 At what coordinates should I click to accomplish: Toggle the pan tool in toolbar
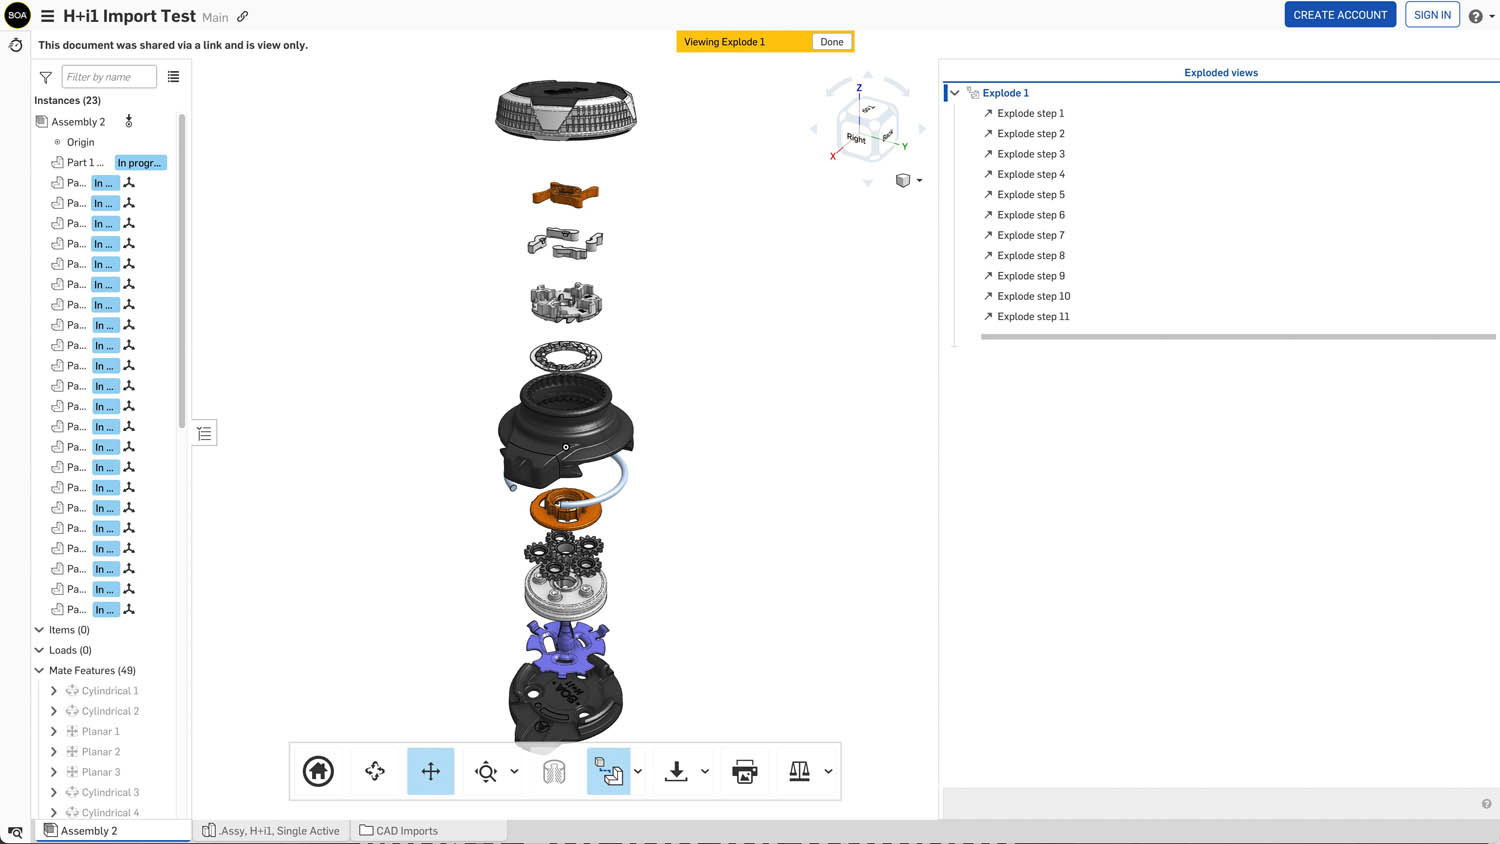(x=431, y=771)
